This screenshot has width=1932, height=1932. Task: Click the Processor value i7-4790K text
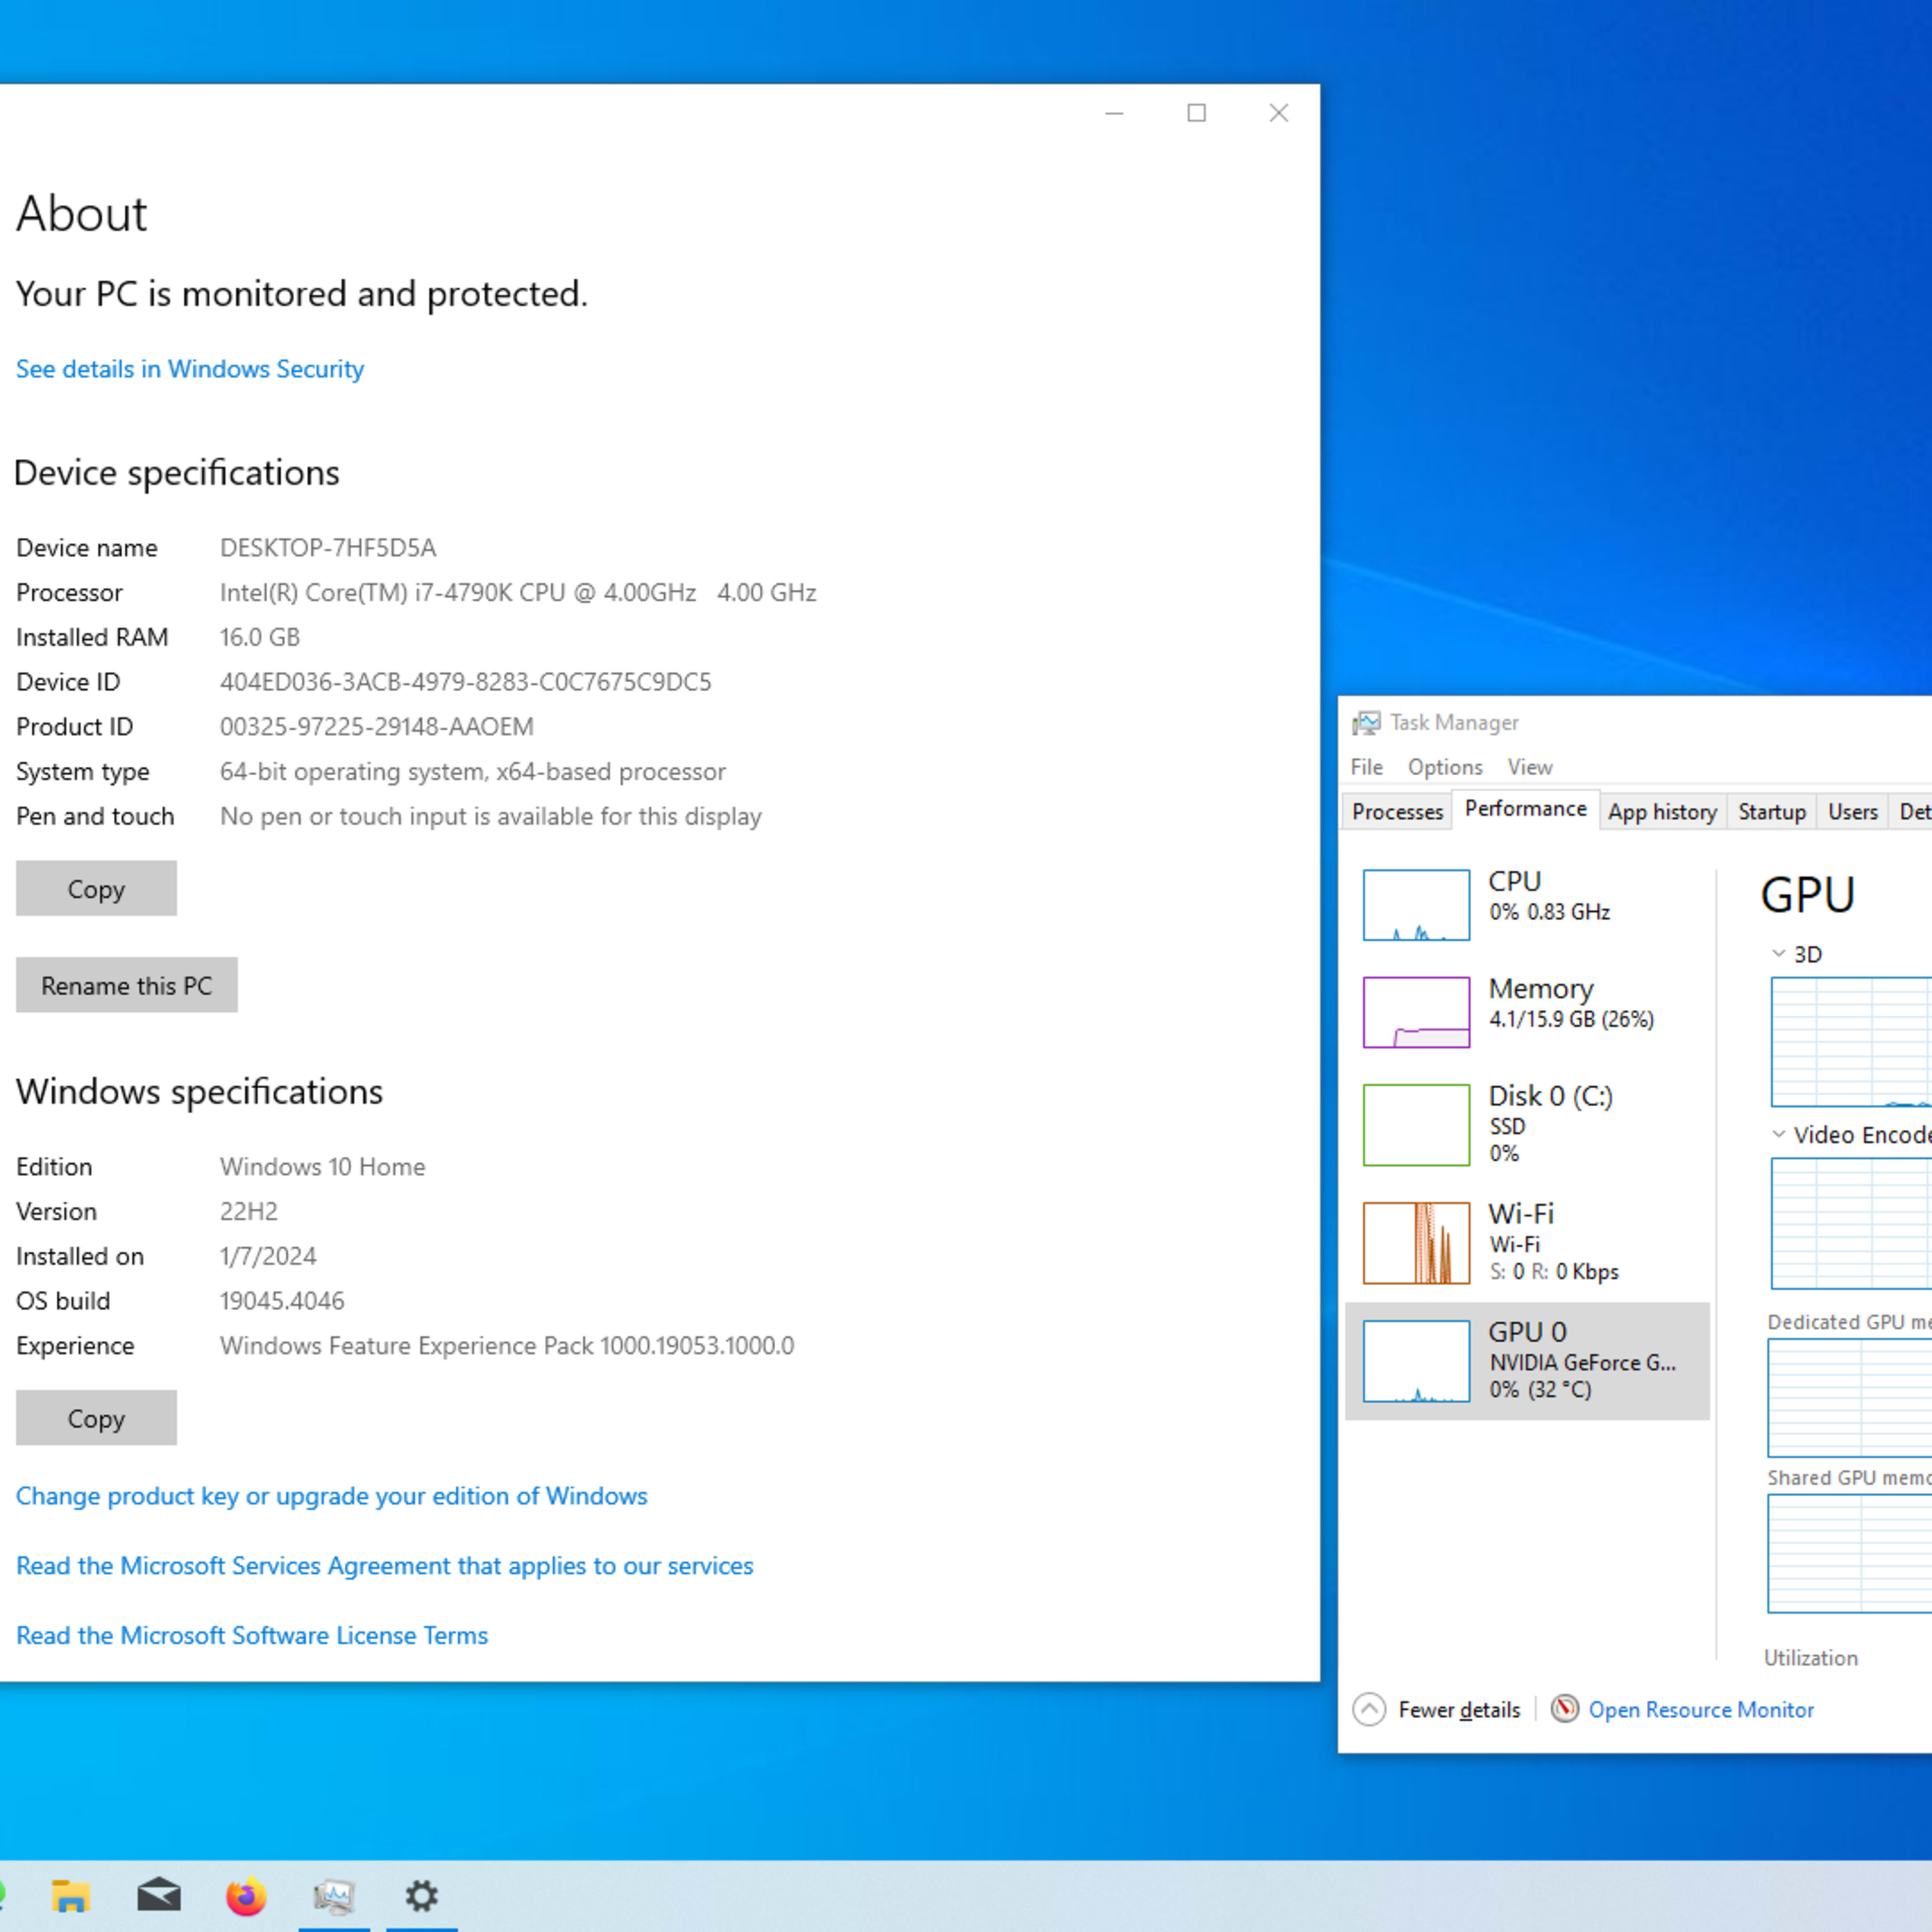(x=518, y=592)
